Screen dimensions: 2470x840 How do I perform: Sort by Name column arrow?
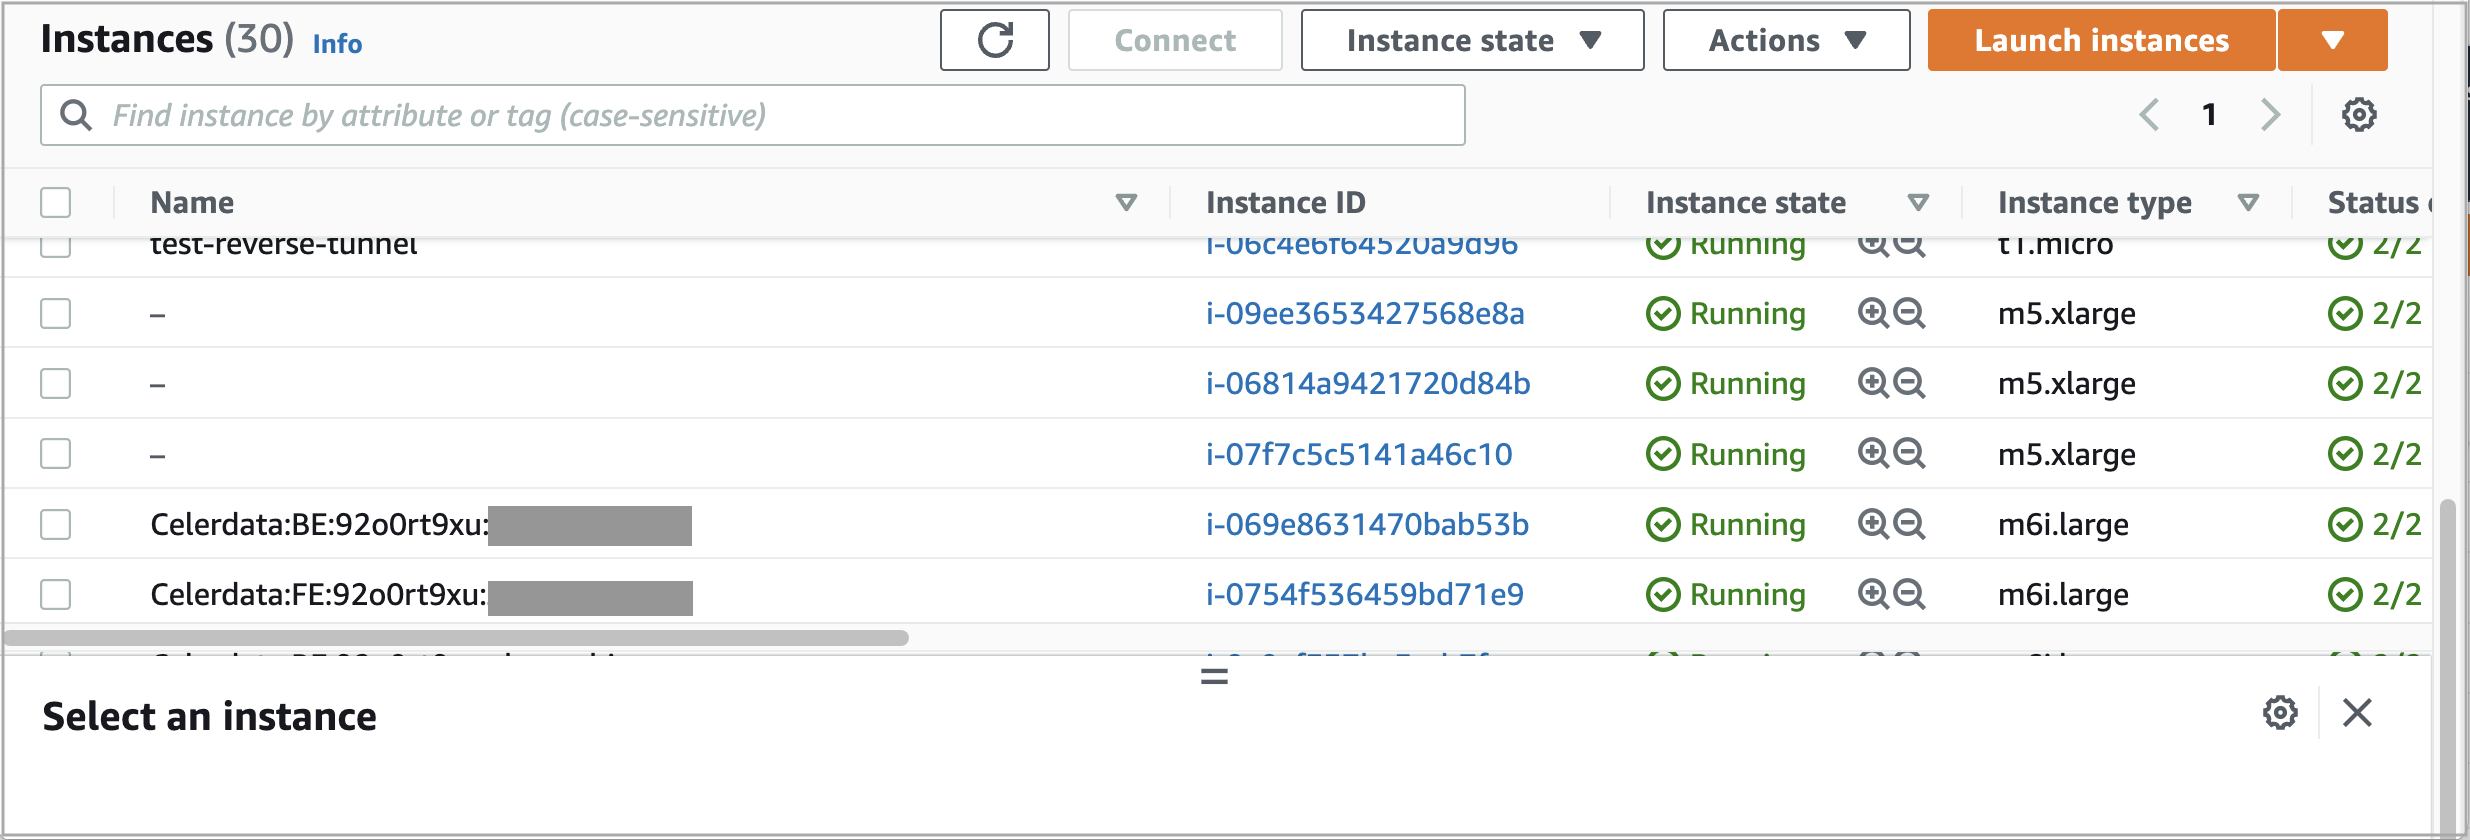(x=1126, y=203)
